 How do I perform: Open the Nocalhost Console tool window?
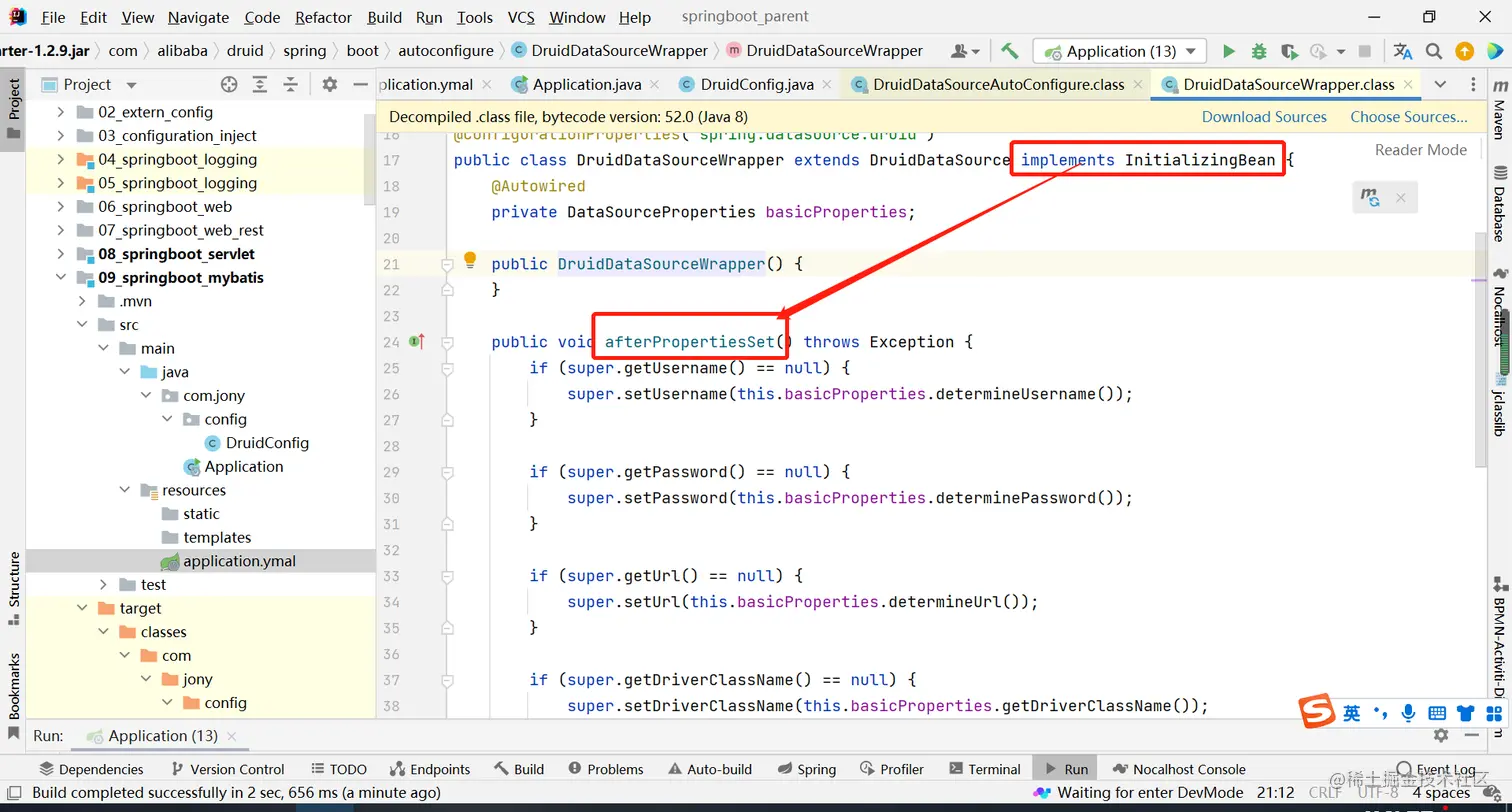tap(1178, 769)
